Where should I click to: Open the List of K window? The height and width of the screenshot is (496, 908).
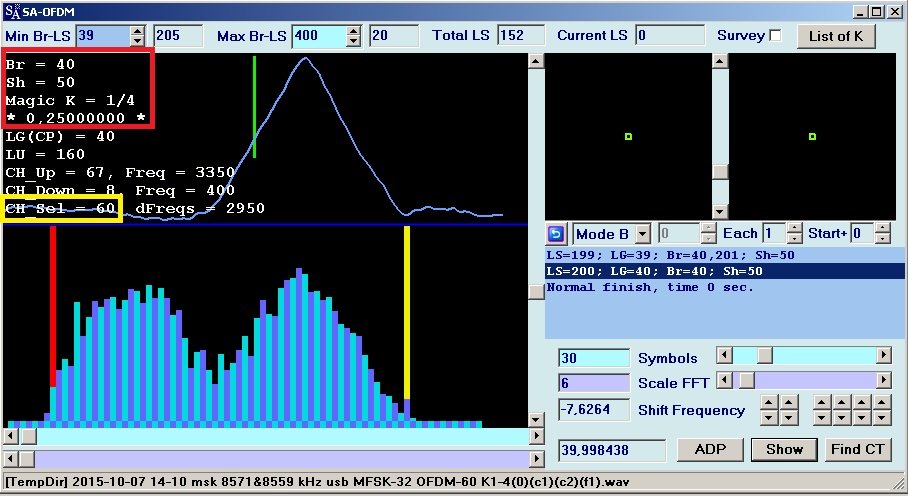tap(836, 36)
